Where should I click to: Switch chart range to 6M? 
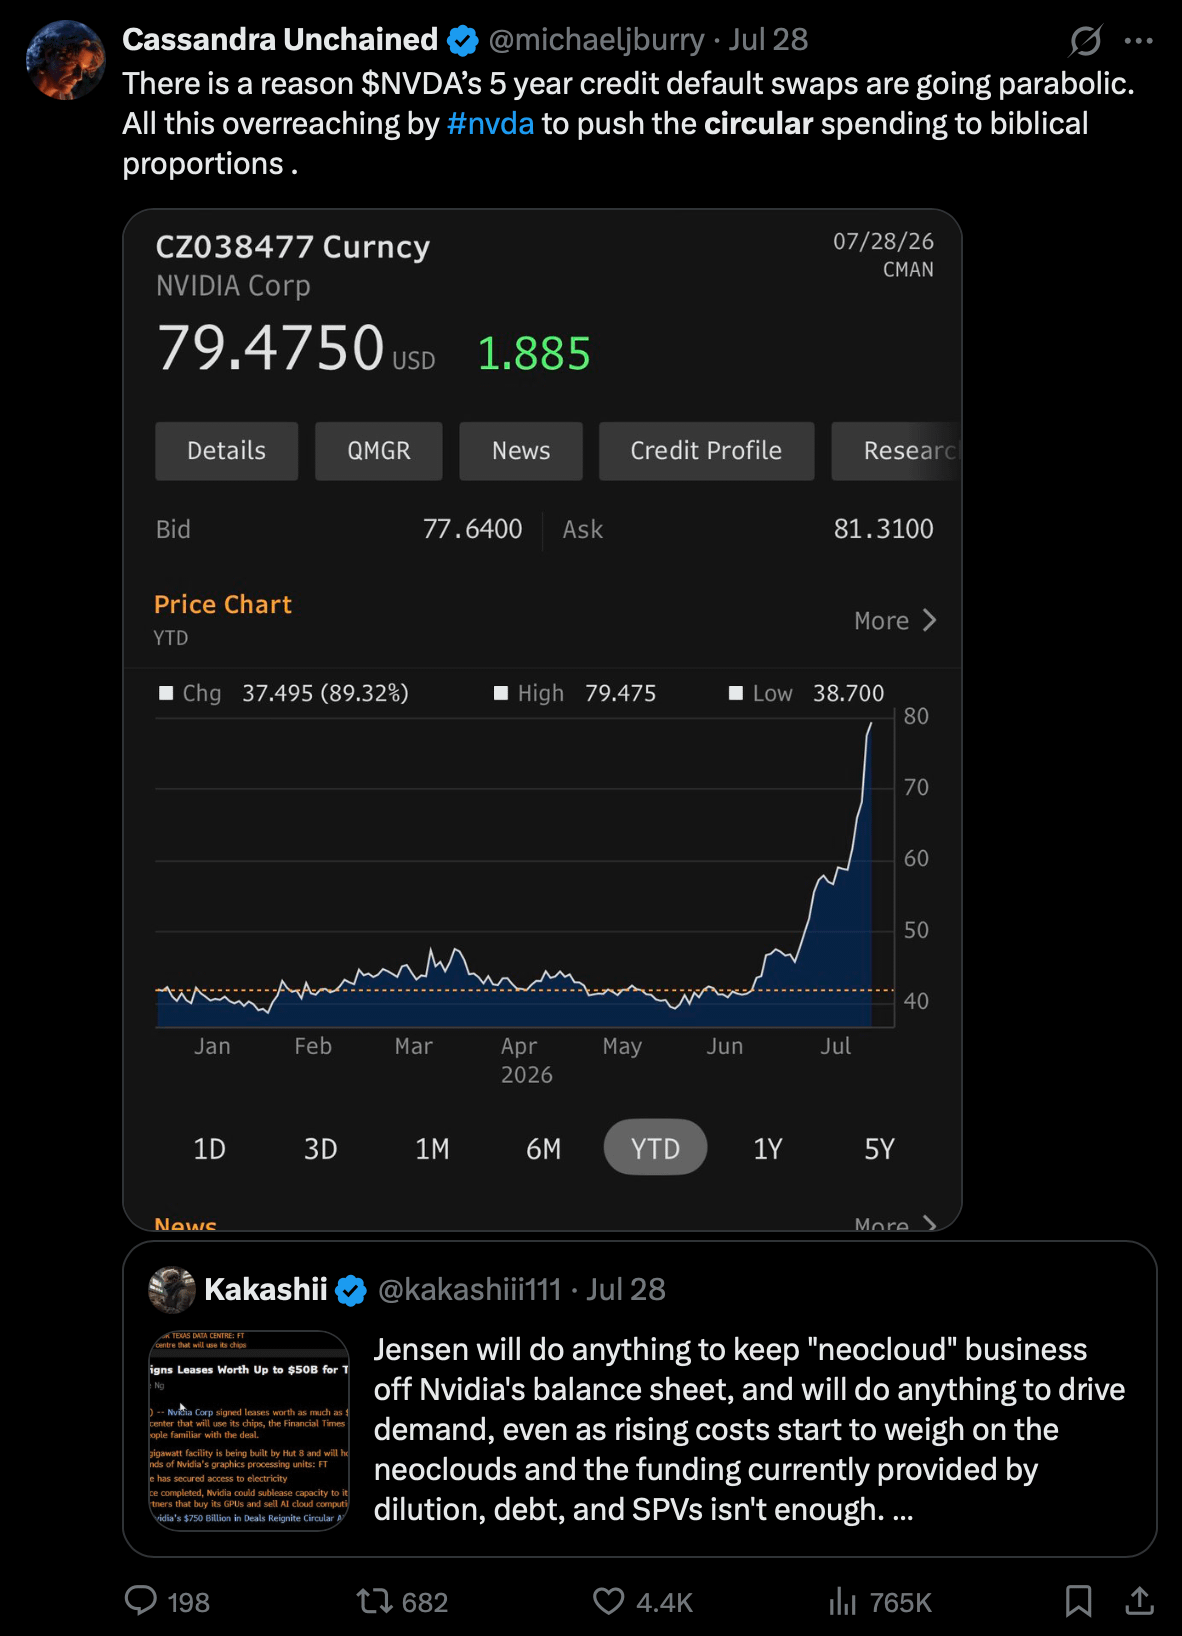(x=543, y=1148)
